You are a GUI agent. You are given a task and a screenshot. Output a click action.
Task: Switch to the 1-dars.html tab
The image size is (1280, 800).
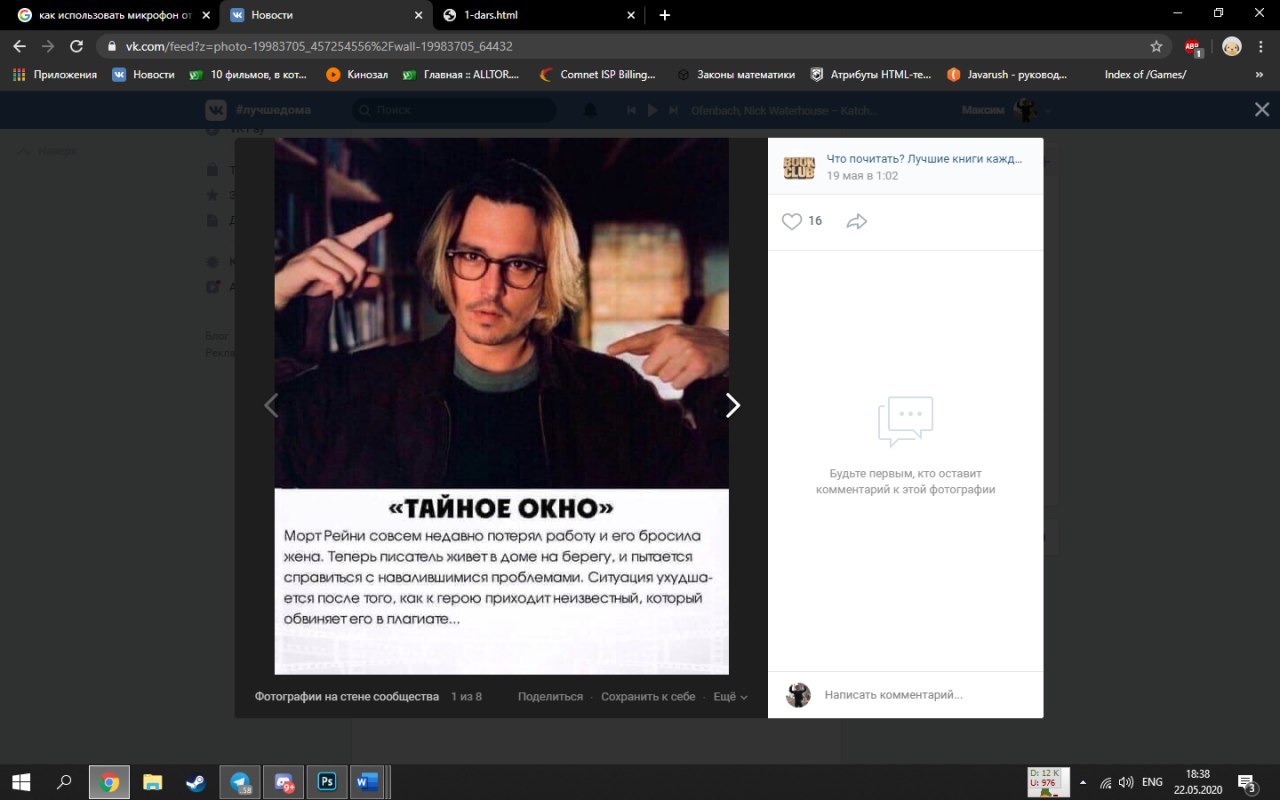coord(540,15)
